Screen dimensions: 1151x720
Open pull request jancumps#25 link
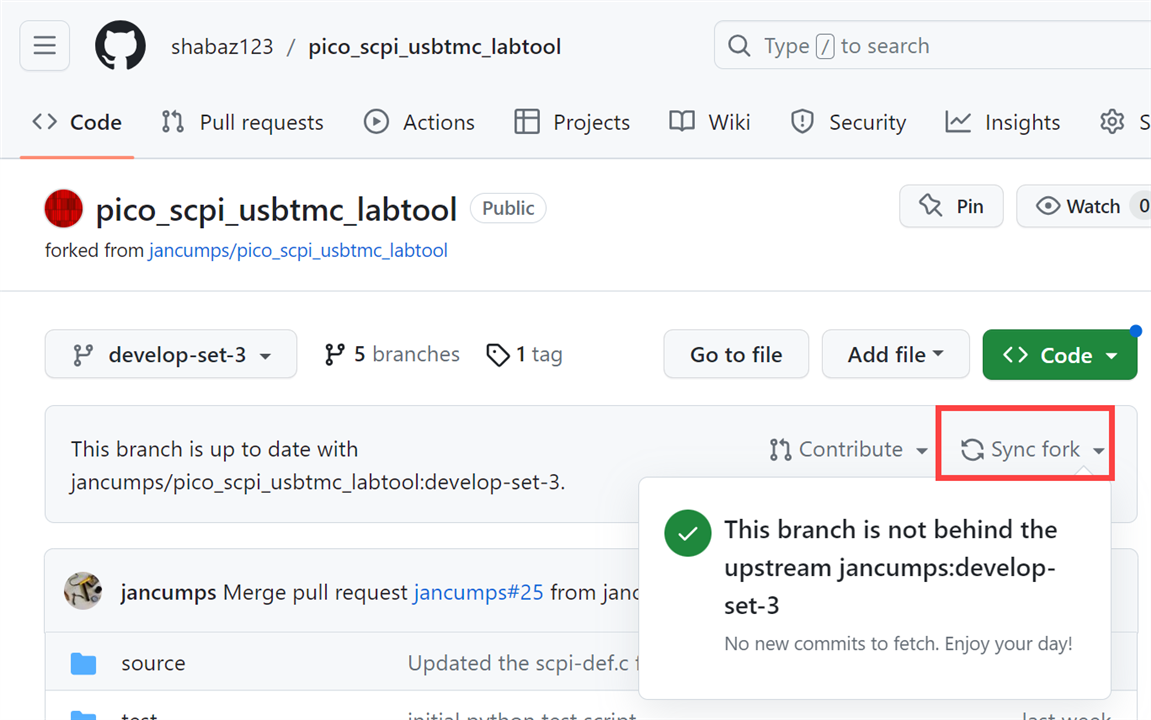click(479, 592)
